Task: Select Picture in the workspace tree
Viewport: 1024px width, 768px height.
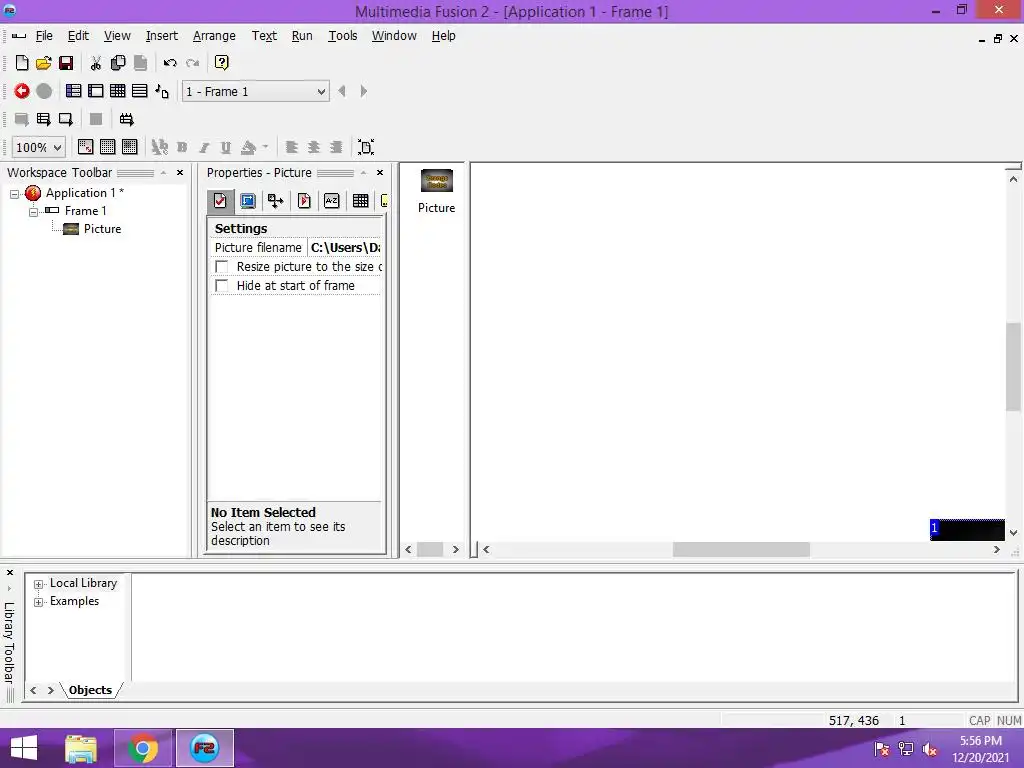Action: point(103,229)
